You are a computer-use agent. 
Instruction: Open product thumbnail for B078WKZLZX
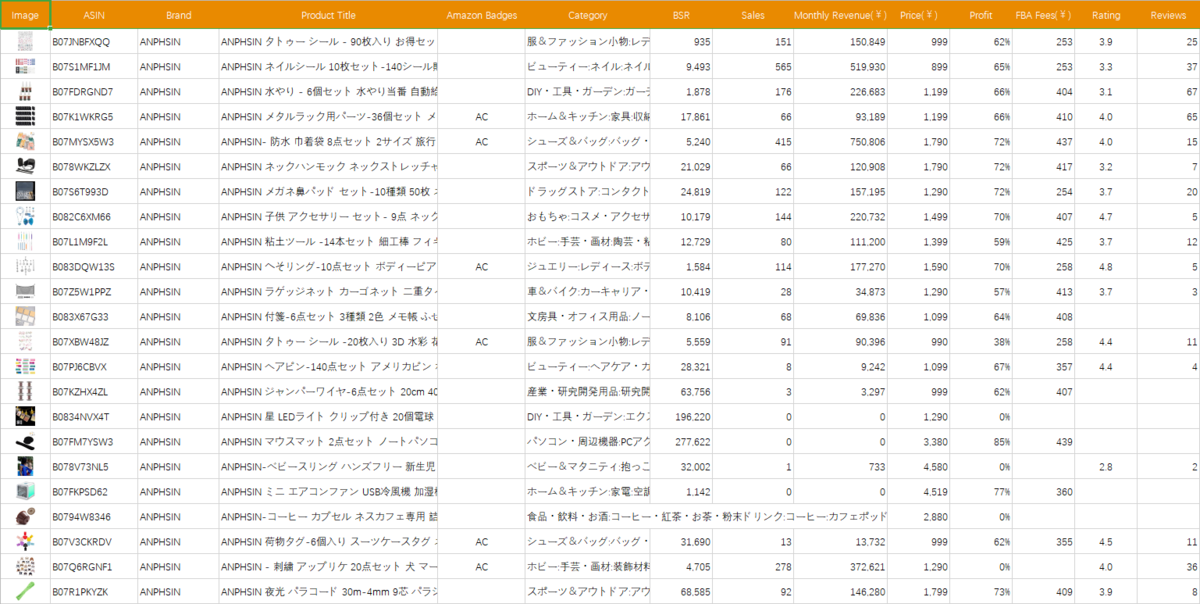click(25, 167)
